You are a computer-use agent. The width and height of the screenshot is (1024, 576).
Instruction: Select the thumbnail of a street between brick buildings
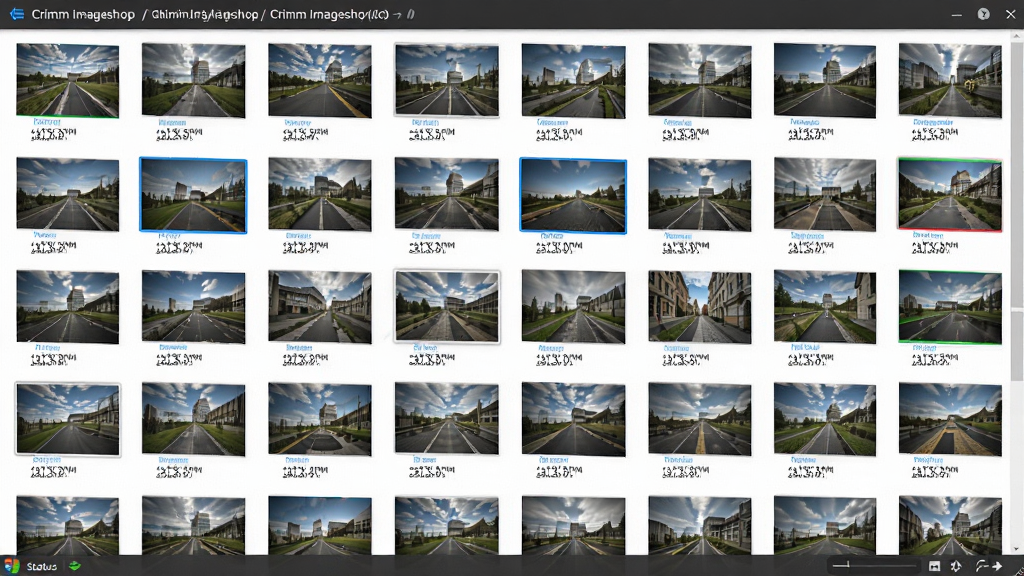coord(699,307)
